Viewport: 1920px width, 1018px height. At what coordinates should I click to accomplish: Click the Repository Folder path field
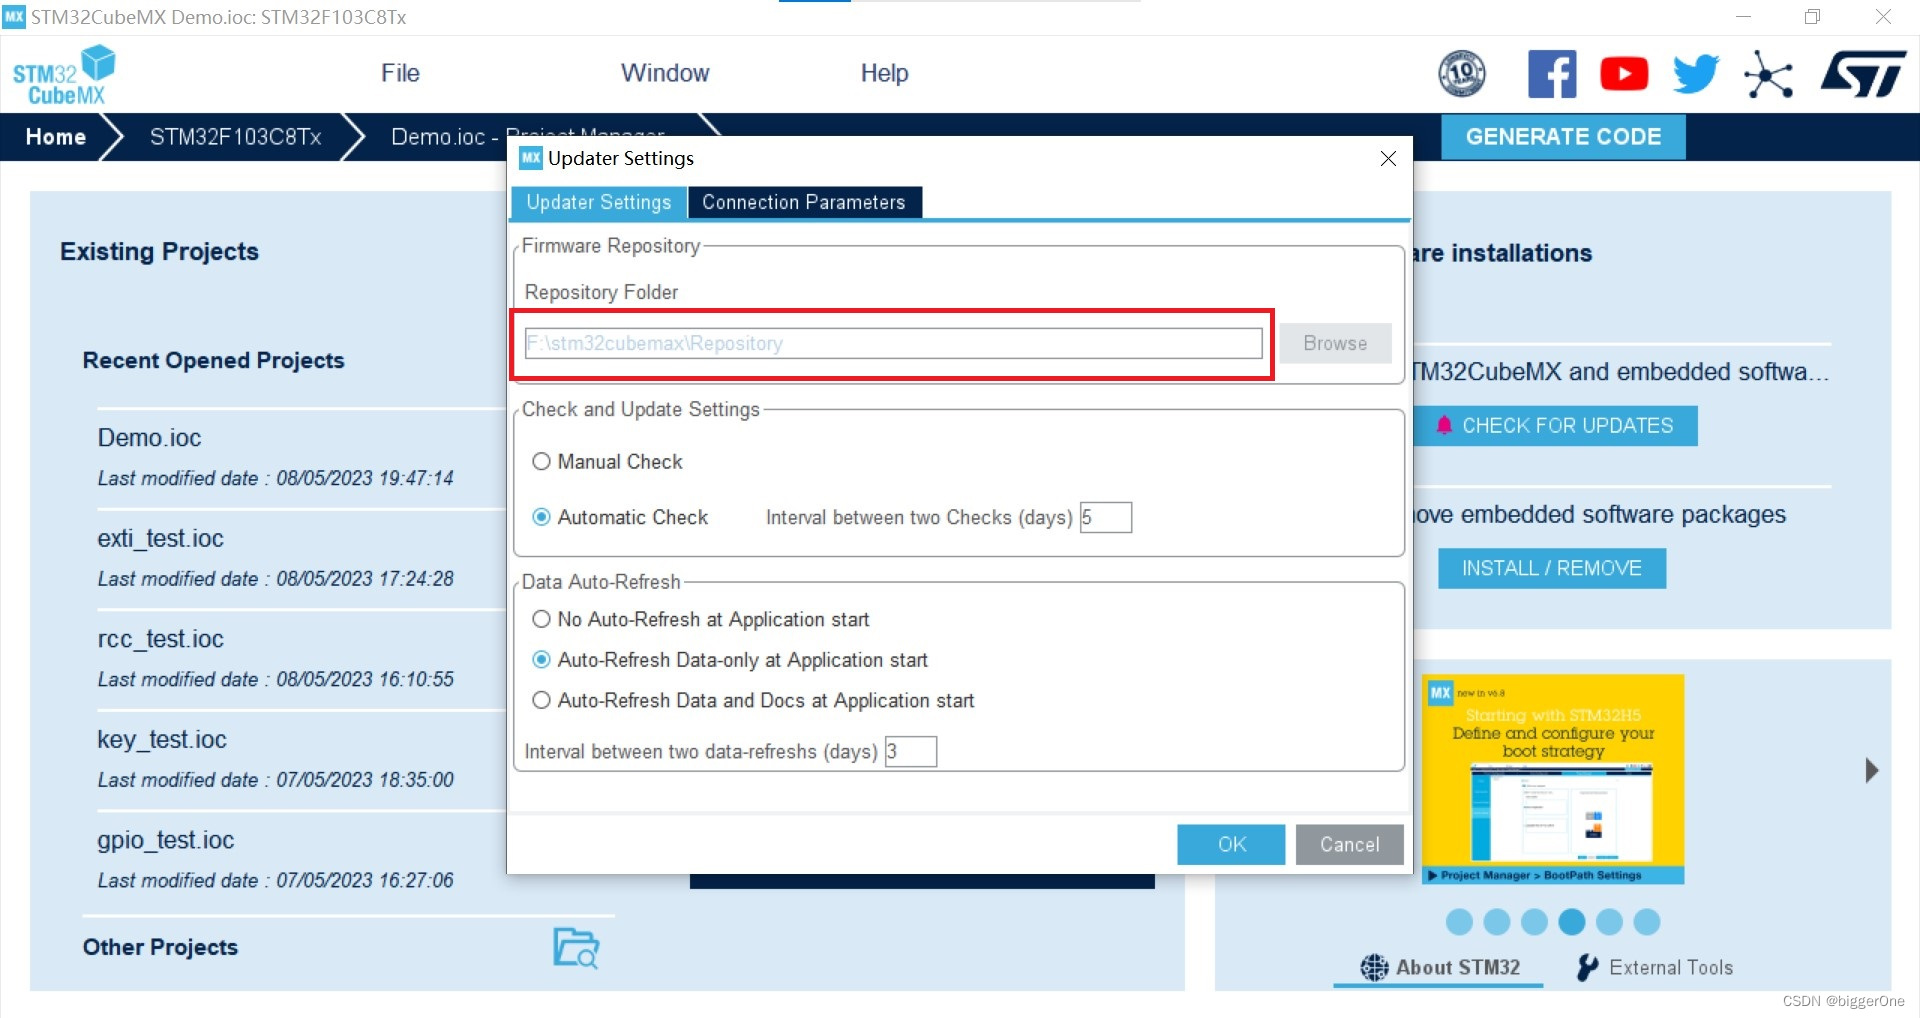(893, 343)
